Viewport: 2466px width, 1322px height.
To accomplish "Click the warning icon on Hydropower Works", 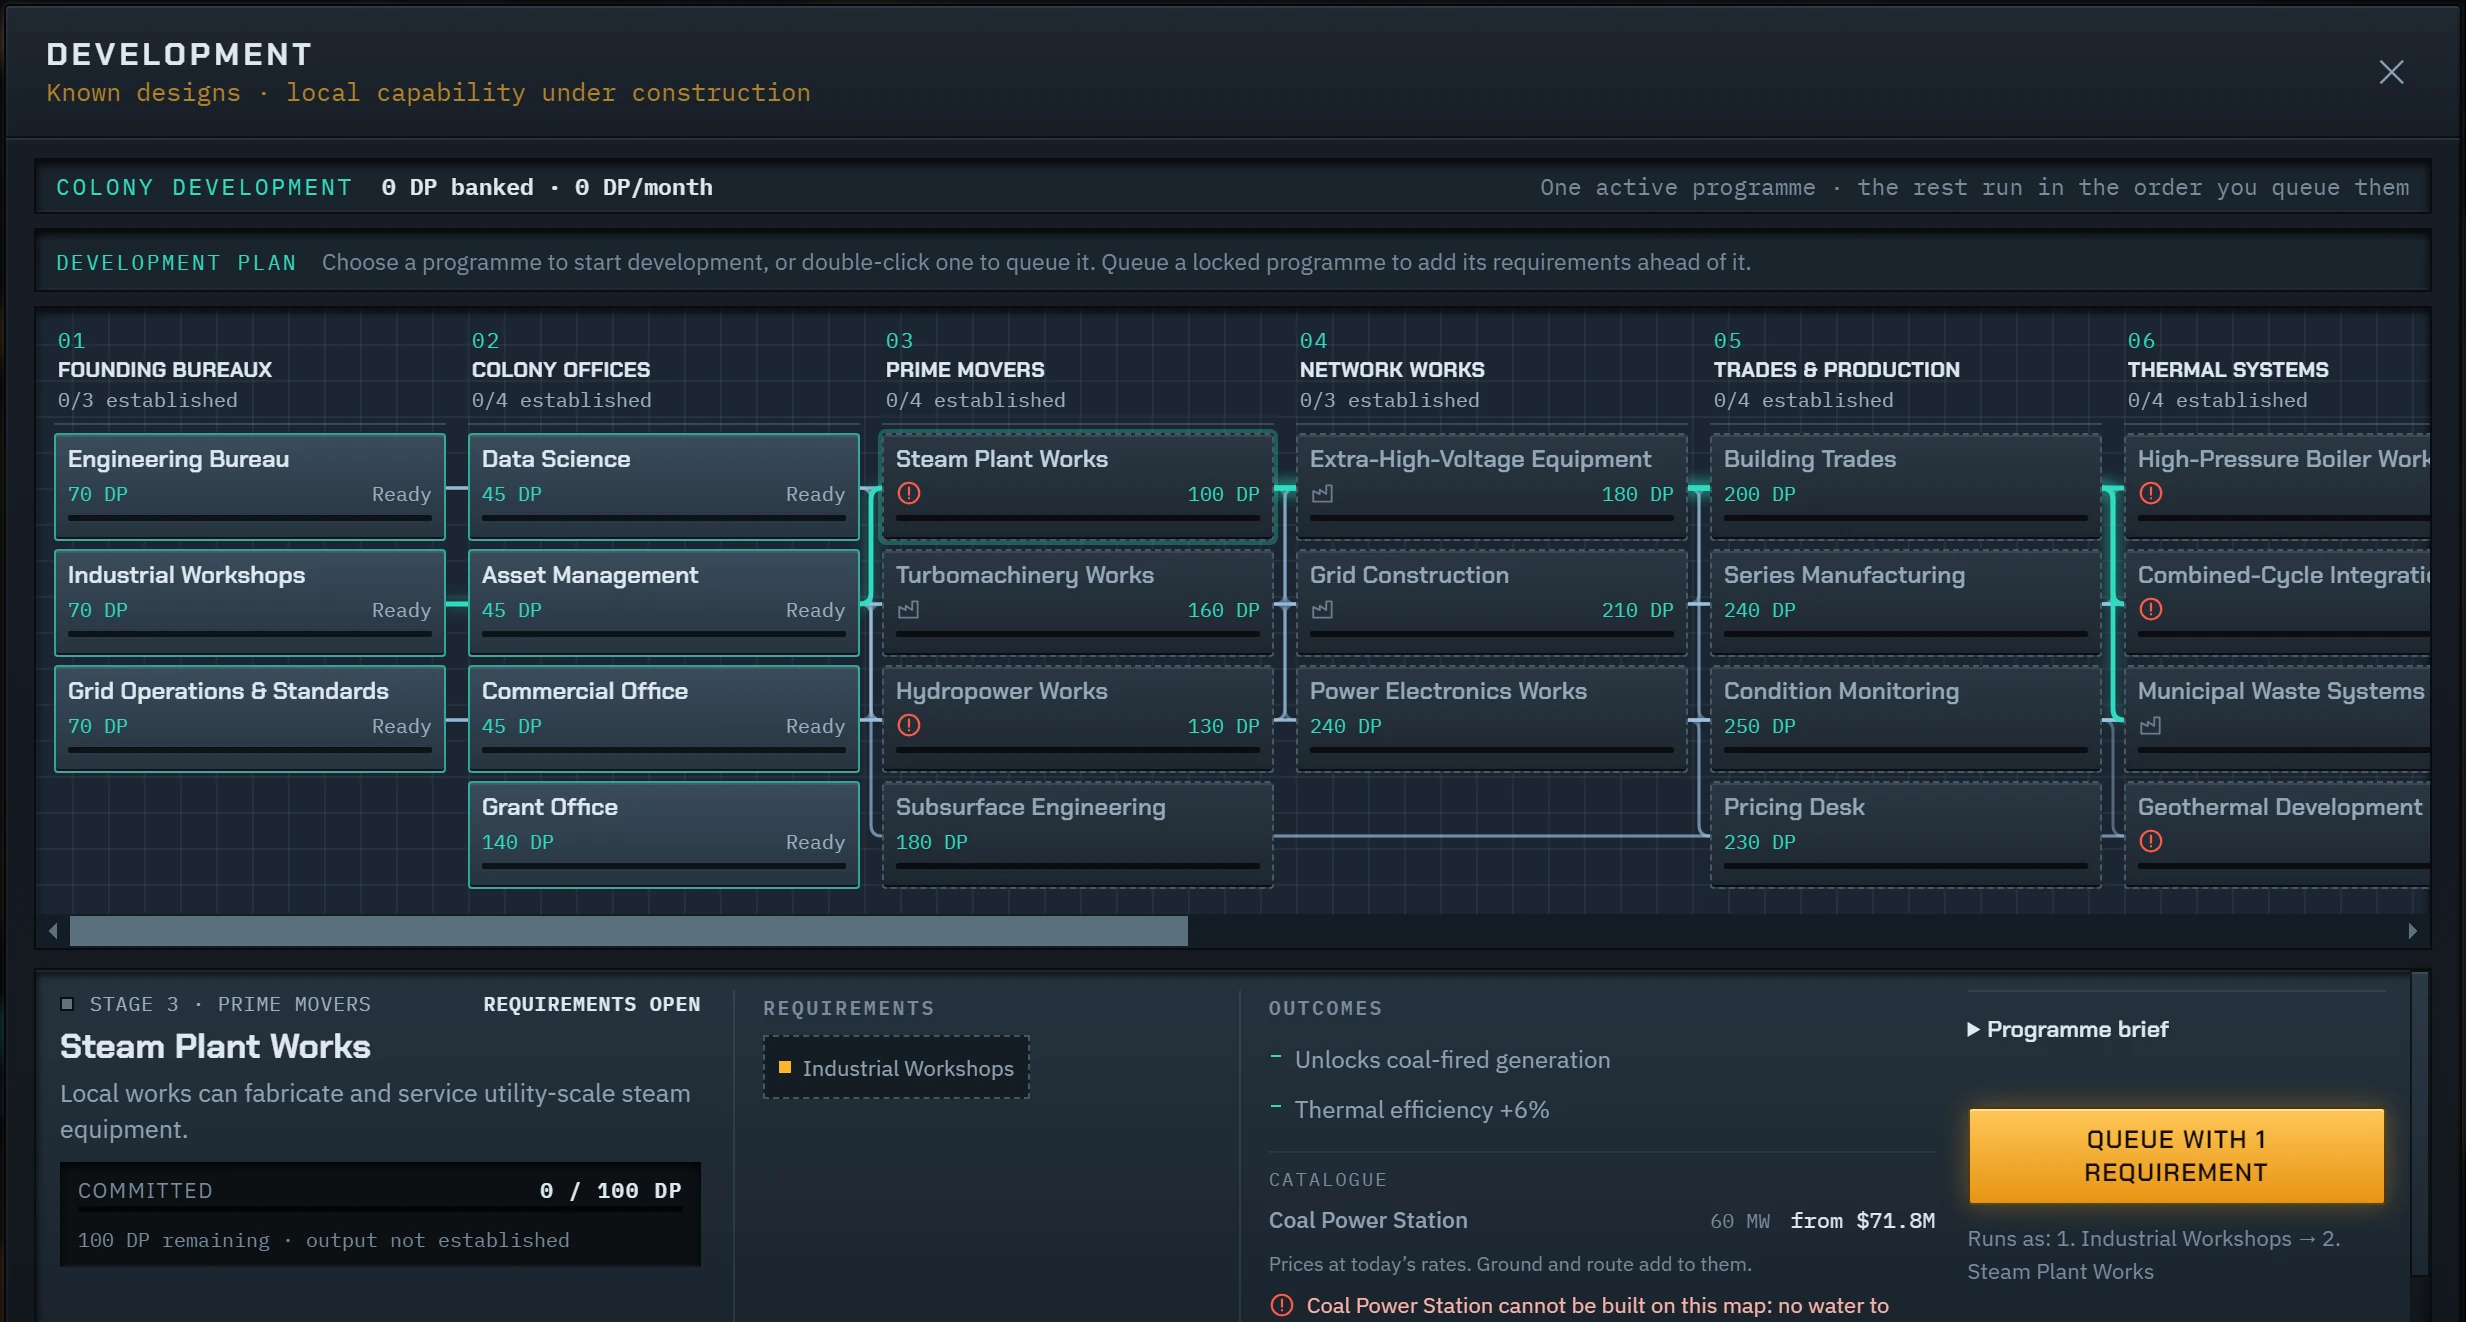I will point(908,725).
